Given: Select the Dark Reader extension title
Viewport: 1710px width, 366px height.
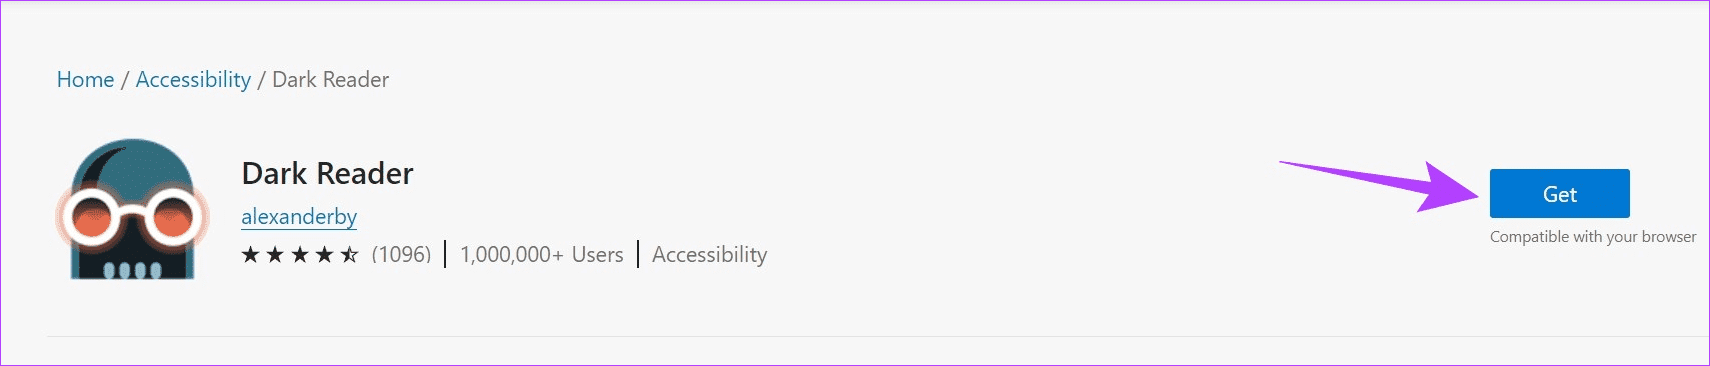Looking at the screenshot, I should [327, 174].
